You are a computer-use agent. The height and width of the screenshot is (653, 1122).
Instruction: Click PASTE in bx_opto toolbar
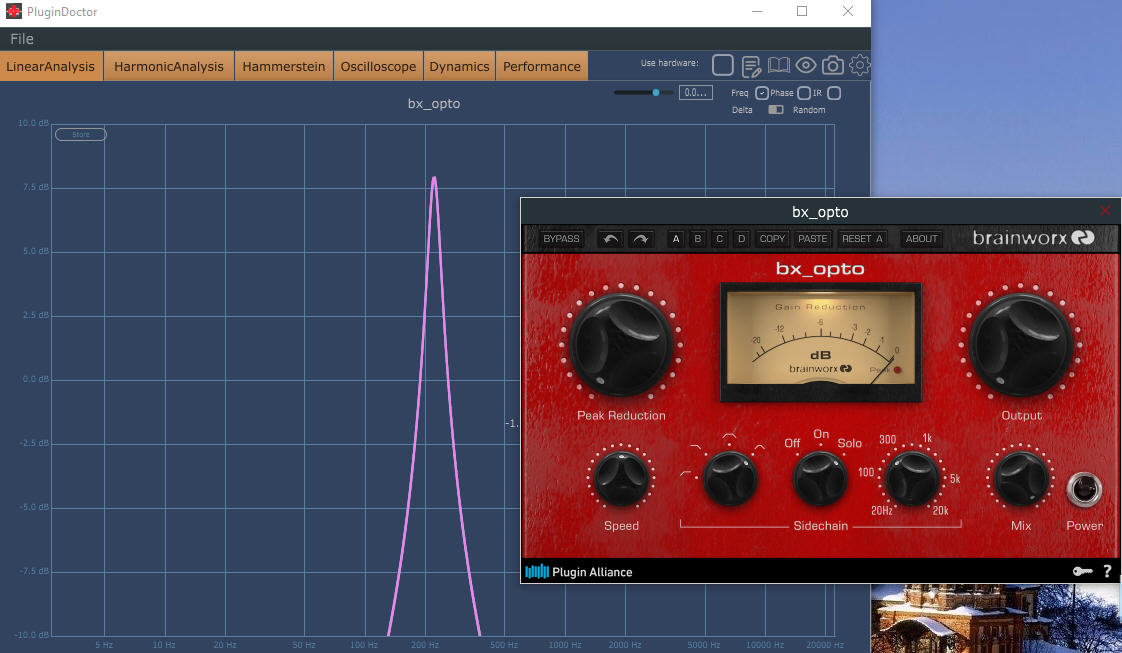[813, 239]
